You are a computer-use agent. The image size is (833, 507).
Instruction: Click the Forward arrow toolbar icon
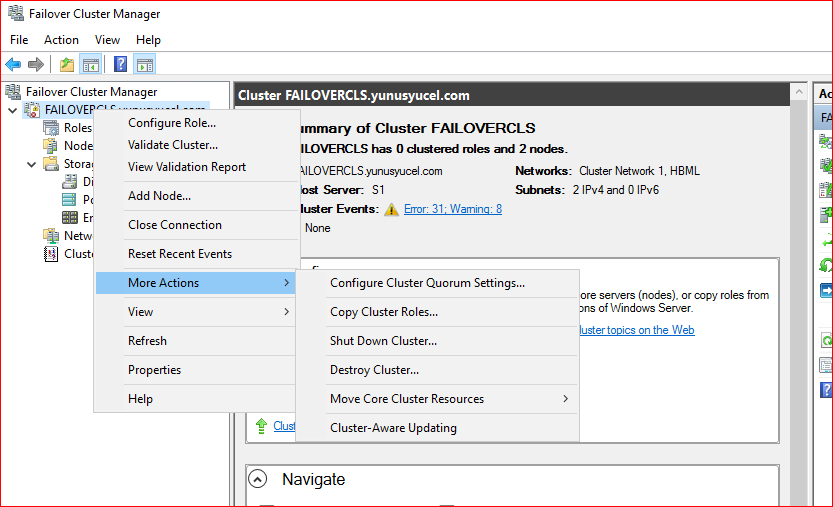coord(36,65)
